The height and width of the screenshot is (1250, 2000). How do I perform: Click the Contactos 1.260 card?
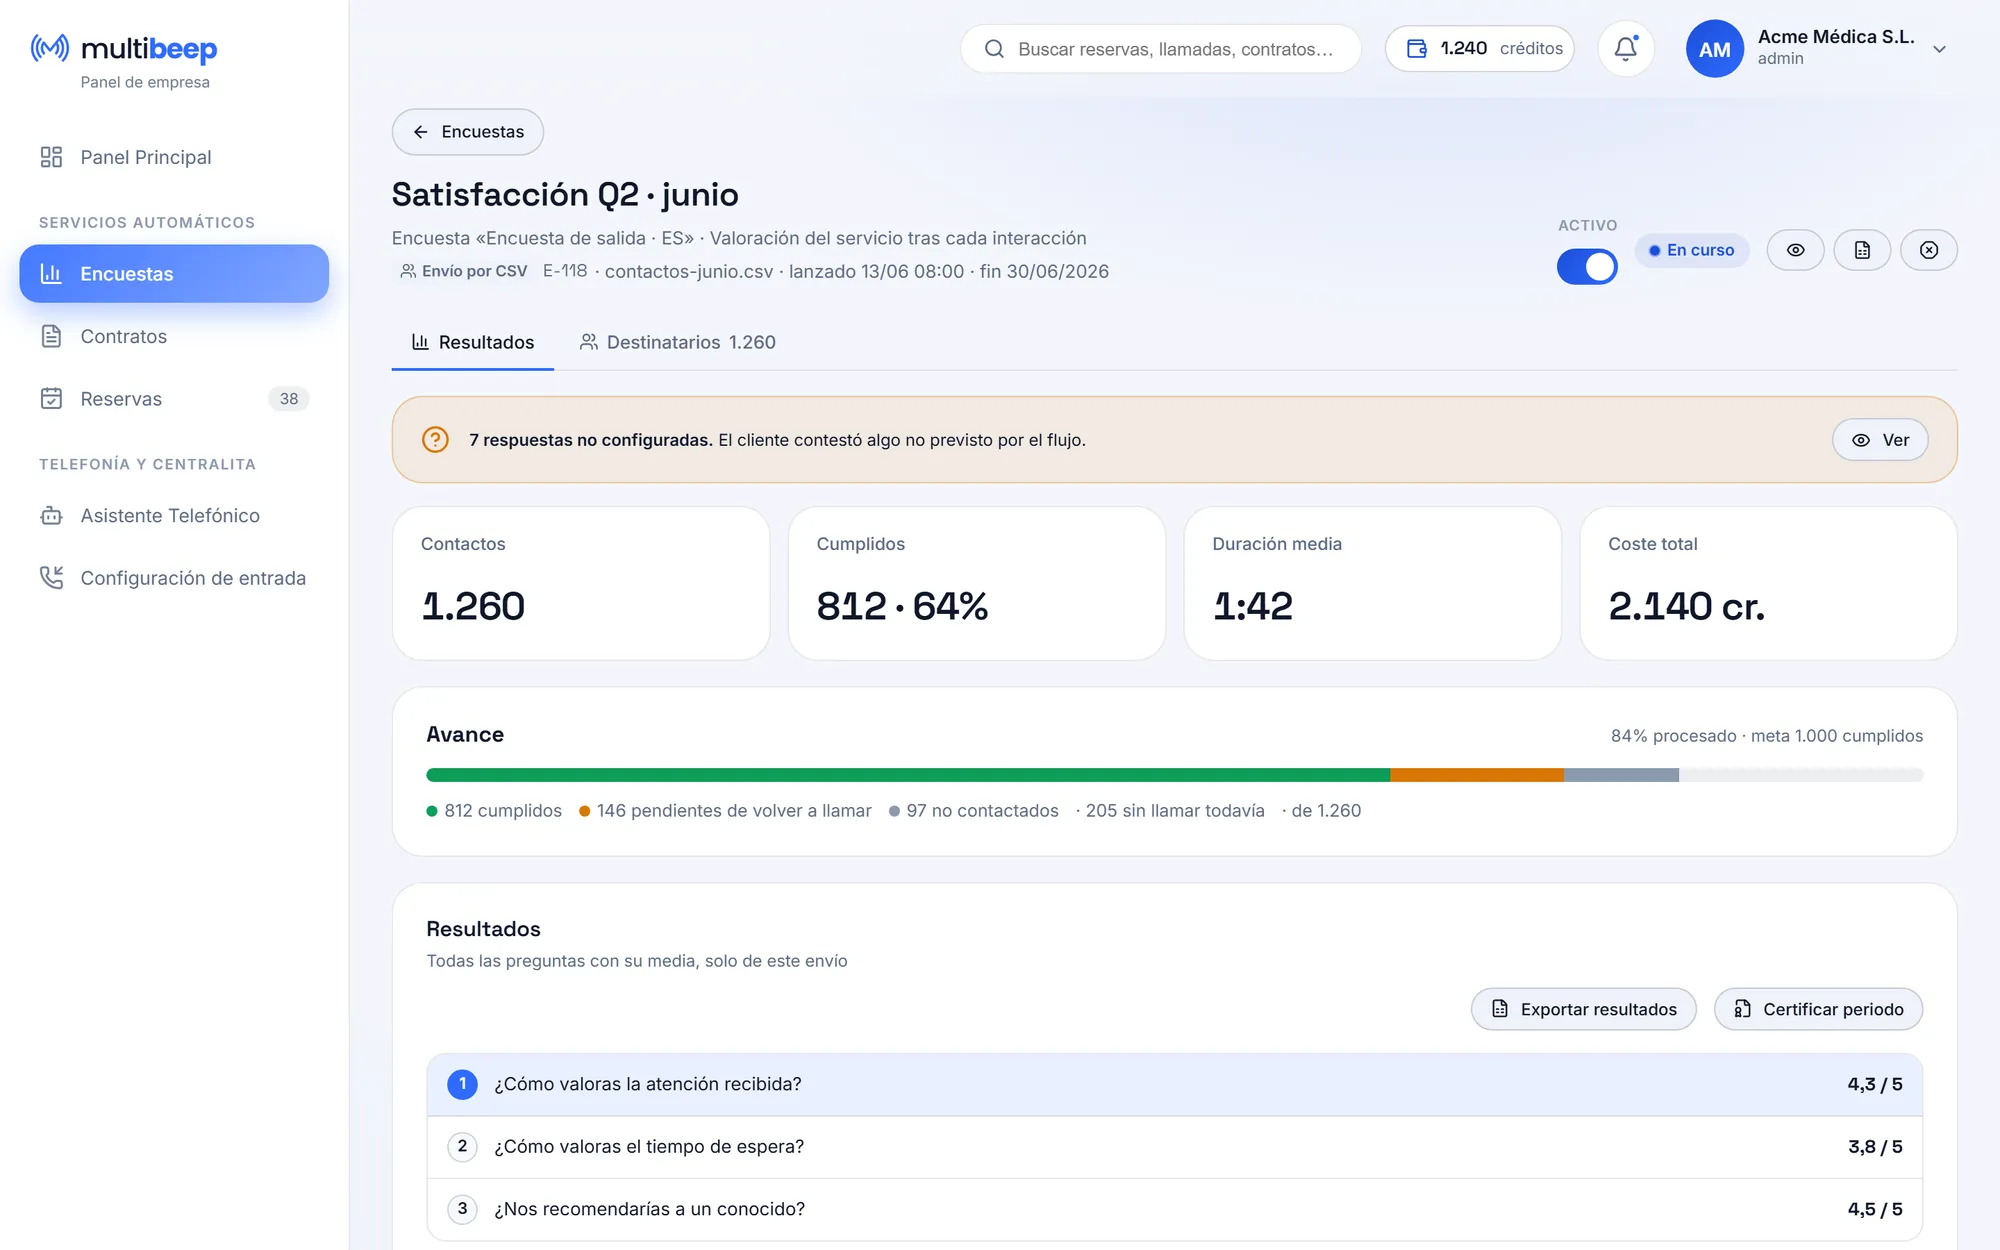coord(581,583)
